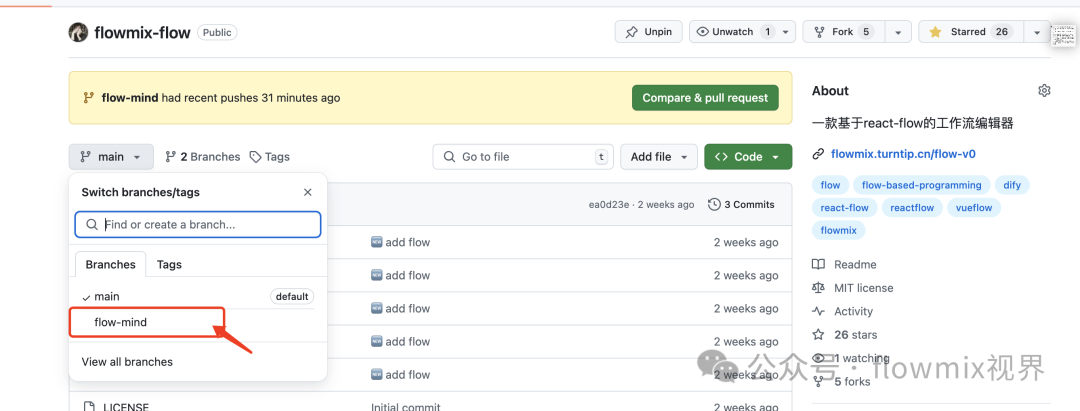Screen dimensions: 1080x411
Task: Click the reactflow topic tag
Action: 912,208
